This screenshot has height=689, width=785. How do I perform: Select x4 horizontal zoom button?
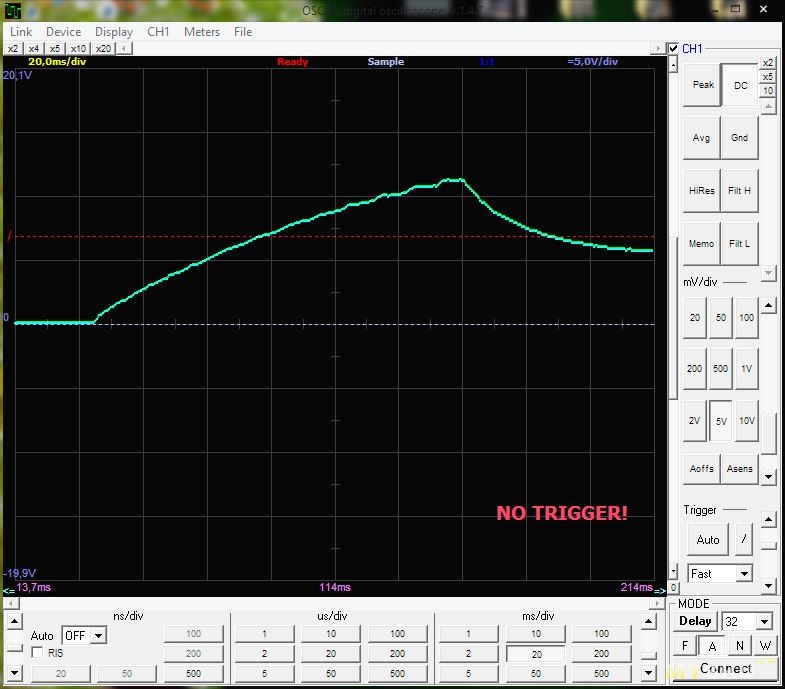point(34,49)
